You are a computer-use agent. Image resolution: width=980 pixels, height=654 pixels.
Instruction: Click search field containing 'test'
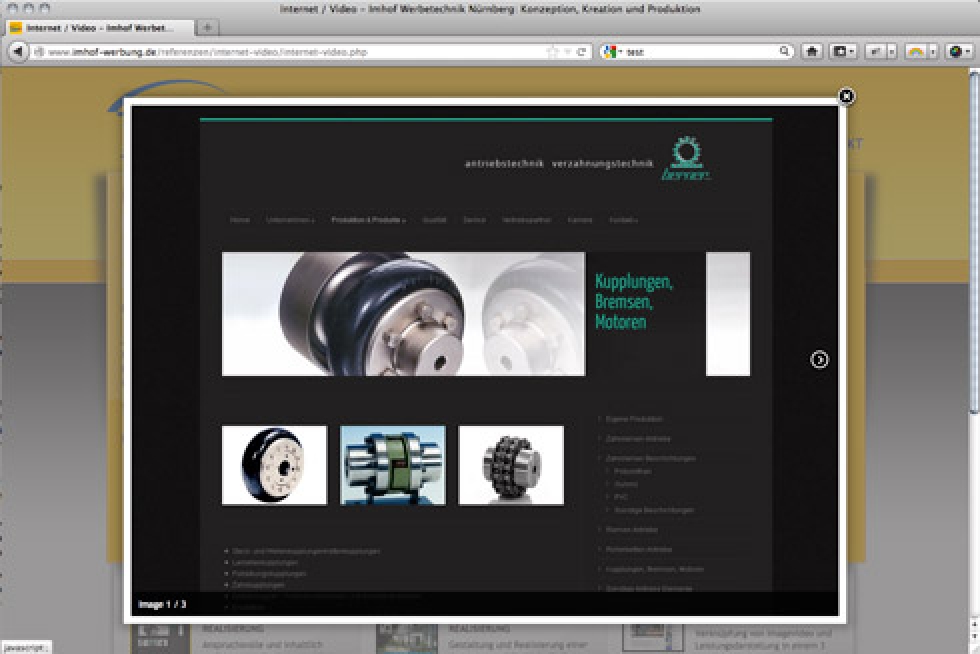(x=700, y=52)
